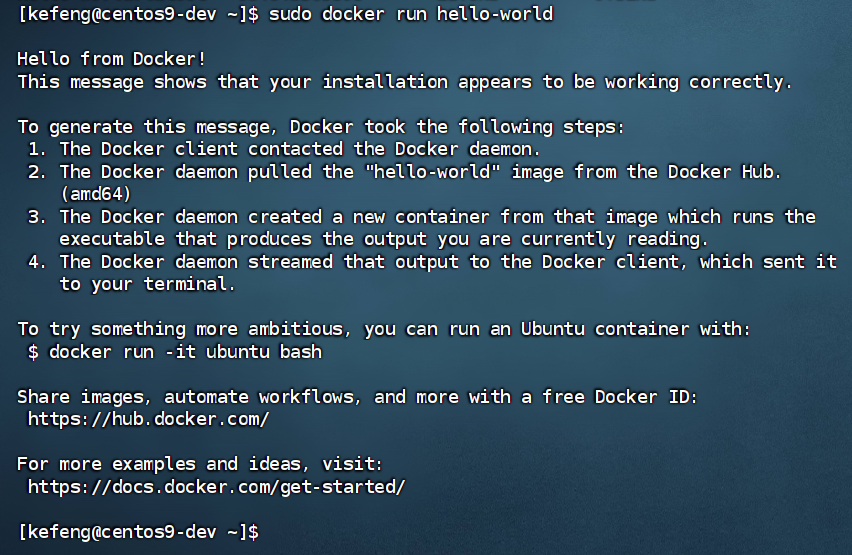
Task: Click the "(amd64)" architecture text
Action: click(96, 194)
